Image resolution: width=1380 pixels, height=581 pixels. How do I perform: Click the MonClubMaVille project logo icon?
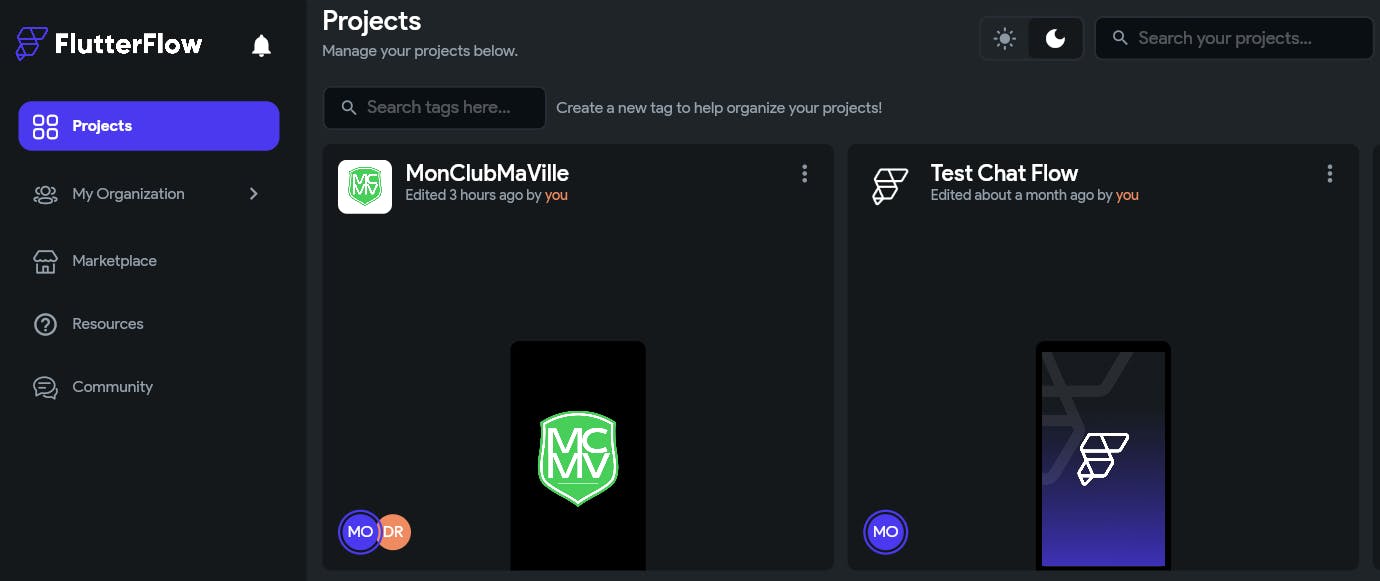click(364, 186)
